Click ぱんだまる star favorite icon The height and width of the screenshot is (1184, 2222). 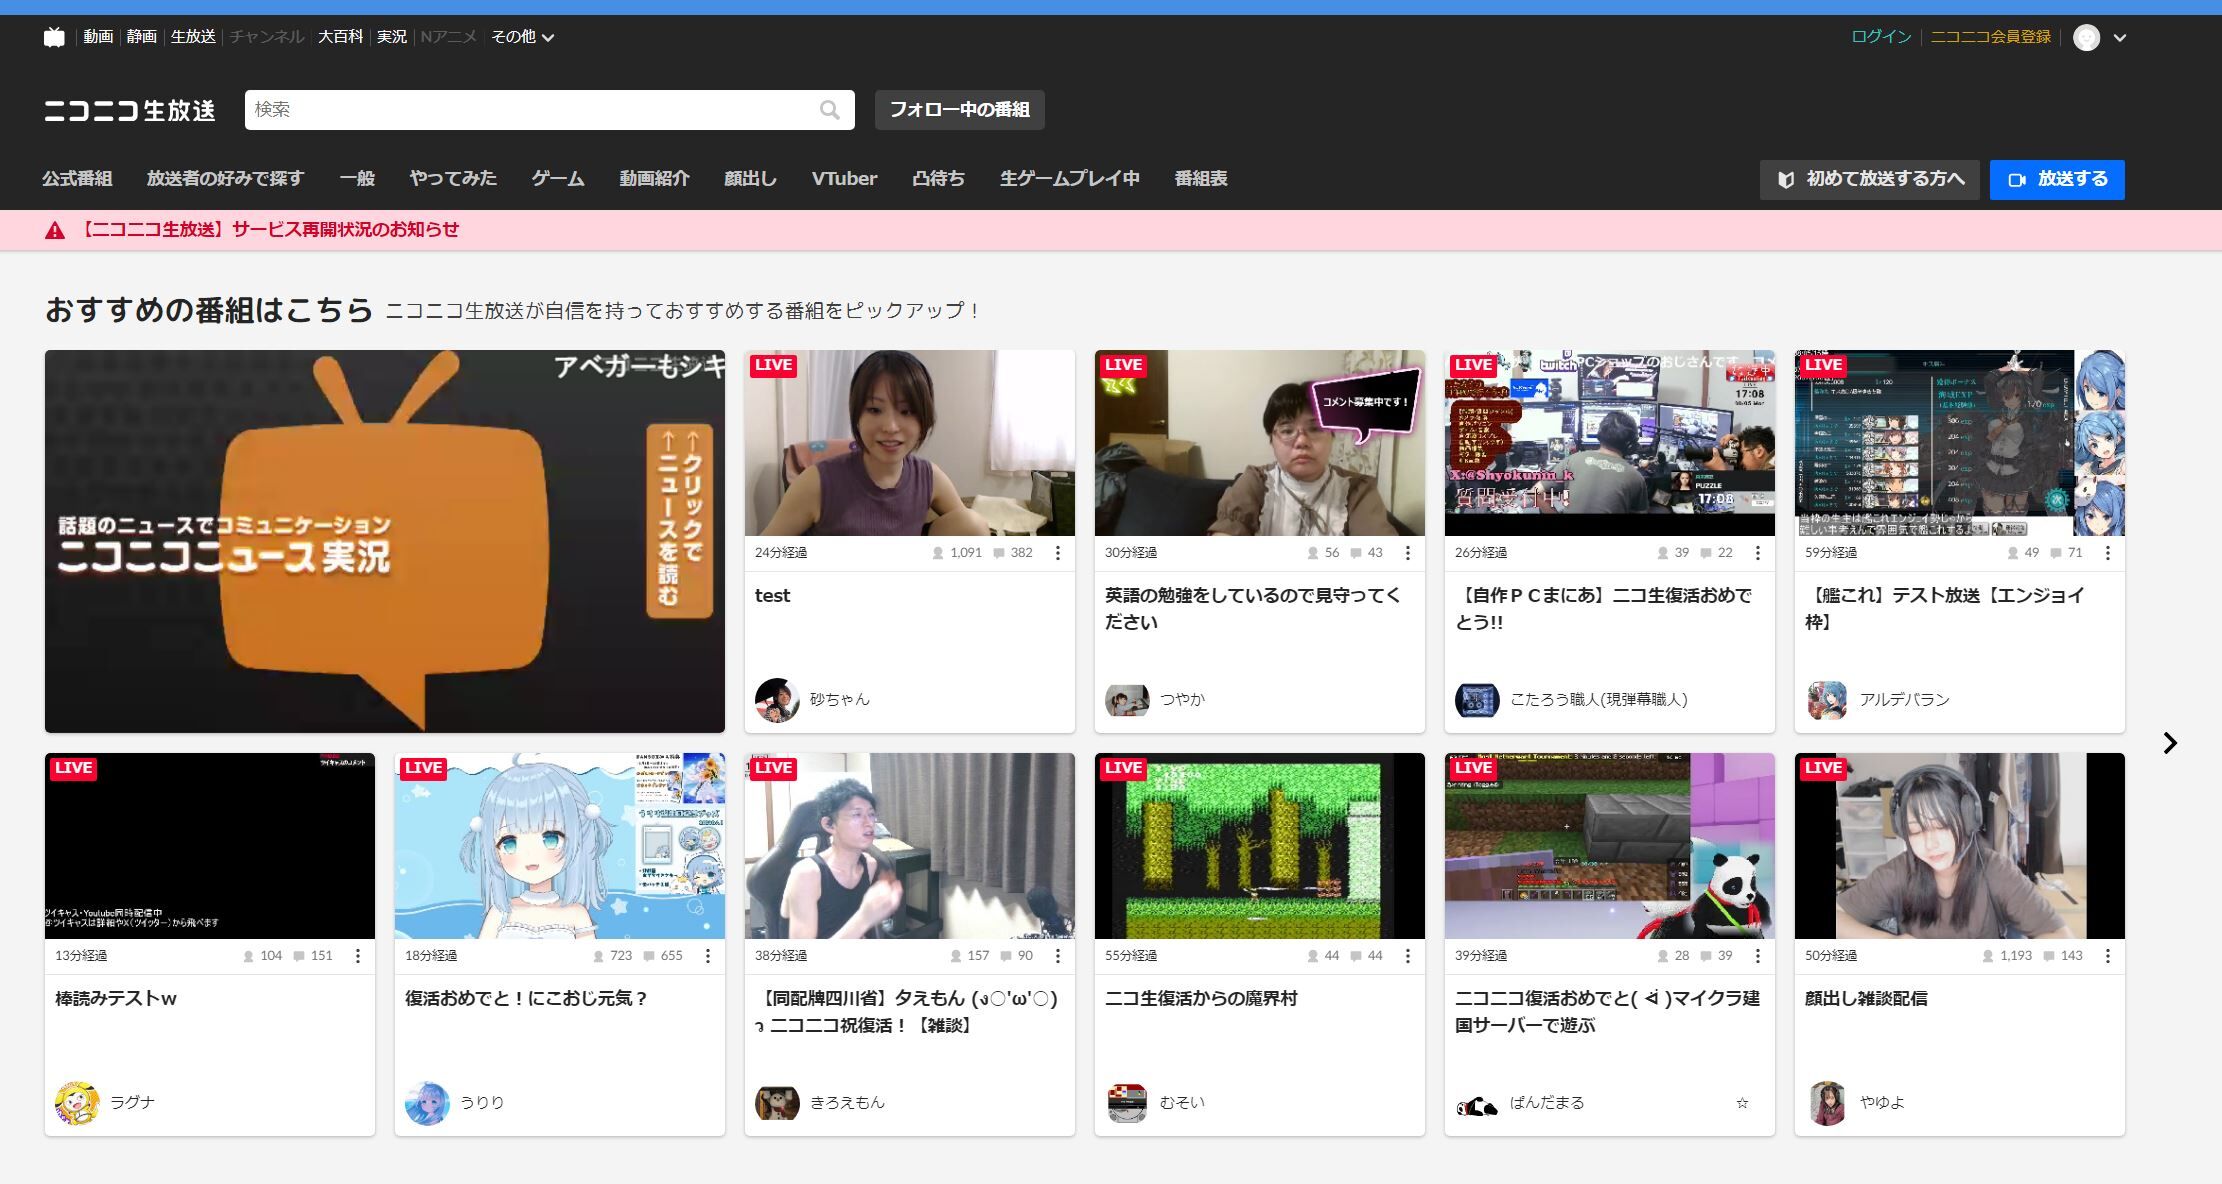click(x=1742, y=1103)
